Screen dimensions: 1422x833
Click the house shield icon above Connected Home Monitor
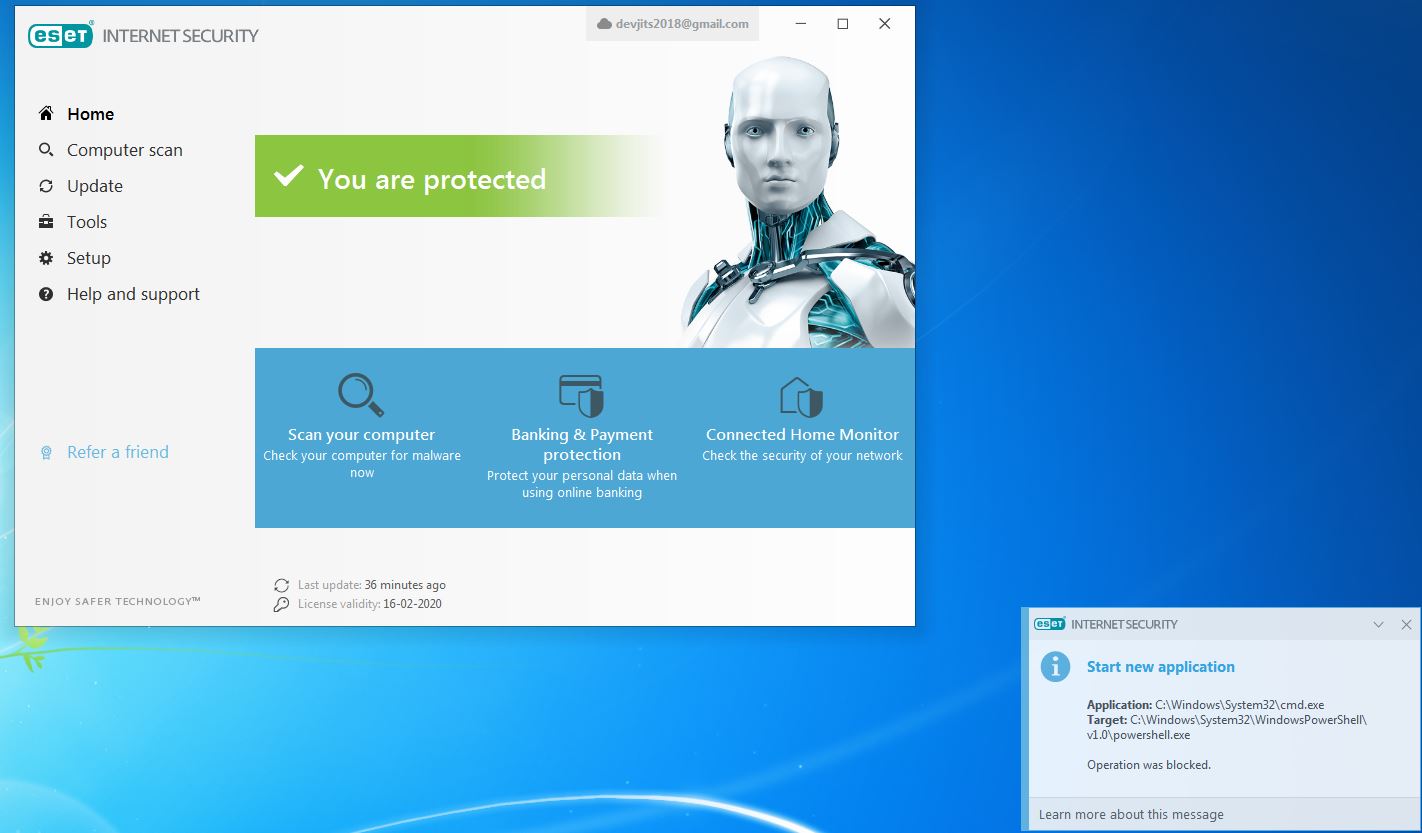pos(801,397)
